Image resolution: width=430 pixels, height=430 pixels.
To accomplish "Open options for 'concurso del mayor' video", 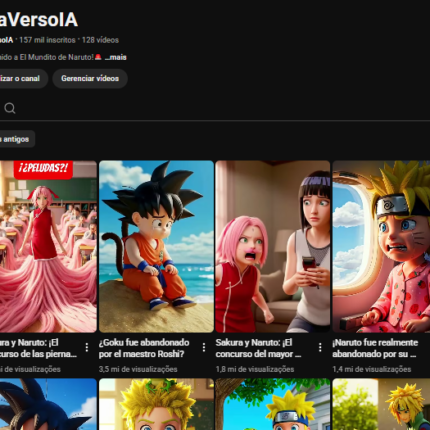I will pyautogui.click(x=320, y=348).
